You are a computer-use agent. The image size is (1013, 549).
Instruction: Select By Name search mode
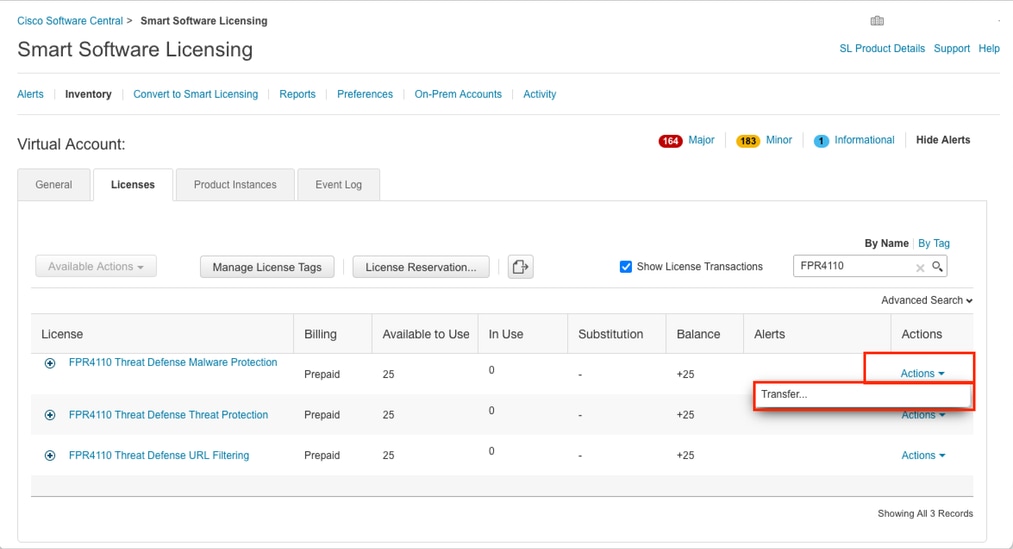click(x=886, y=243)
